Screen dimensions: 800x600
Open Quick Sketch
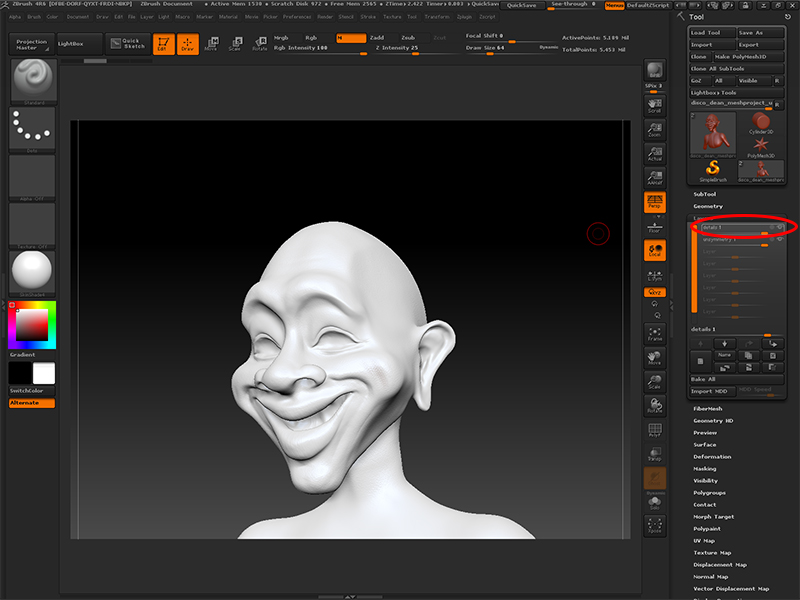coord(128,44)
